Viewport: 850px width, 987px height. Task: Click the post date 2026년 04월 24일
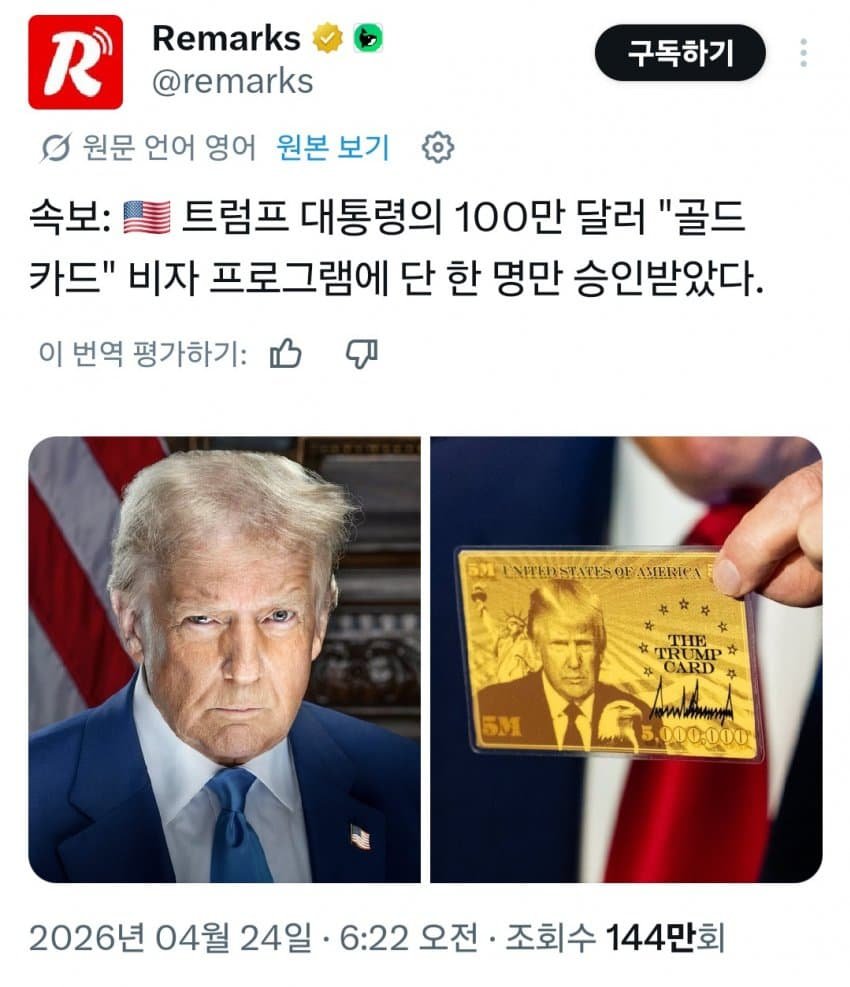(170, 938)
